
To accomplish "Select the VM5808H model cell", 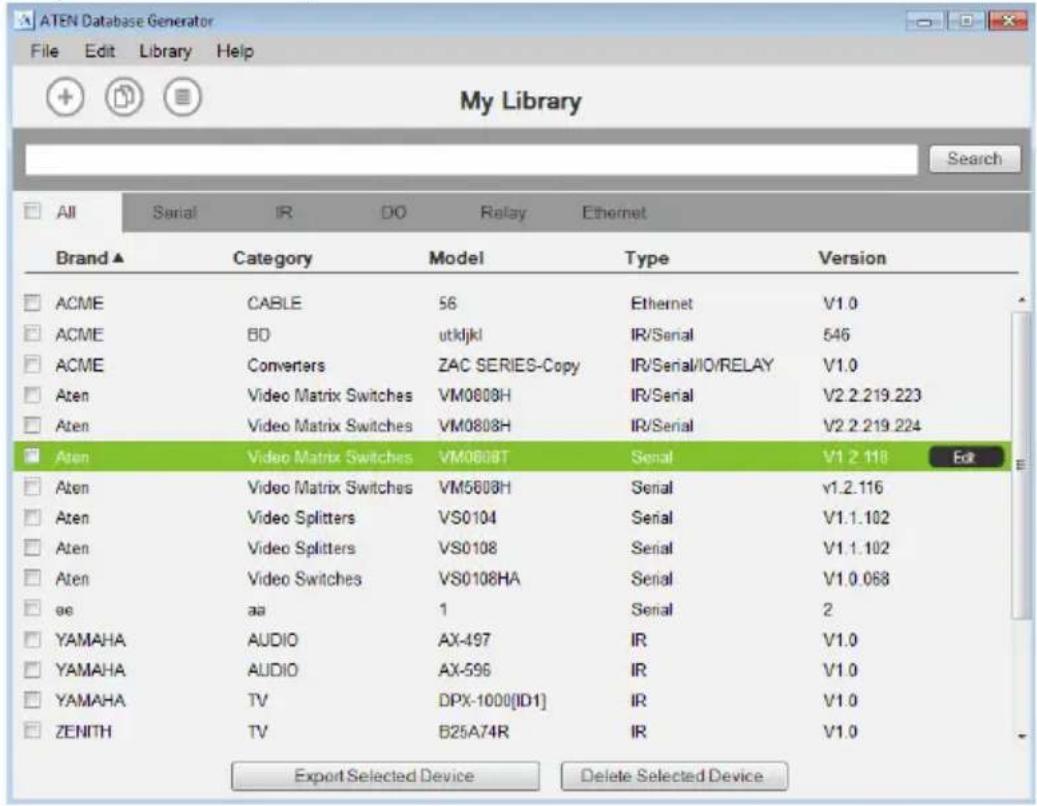I will 474,487.
